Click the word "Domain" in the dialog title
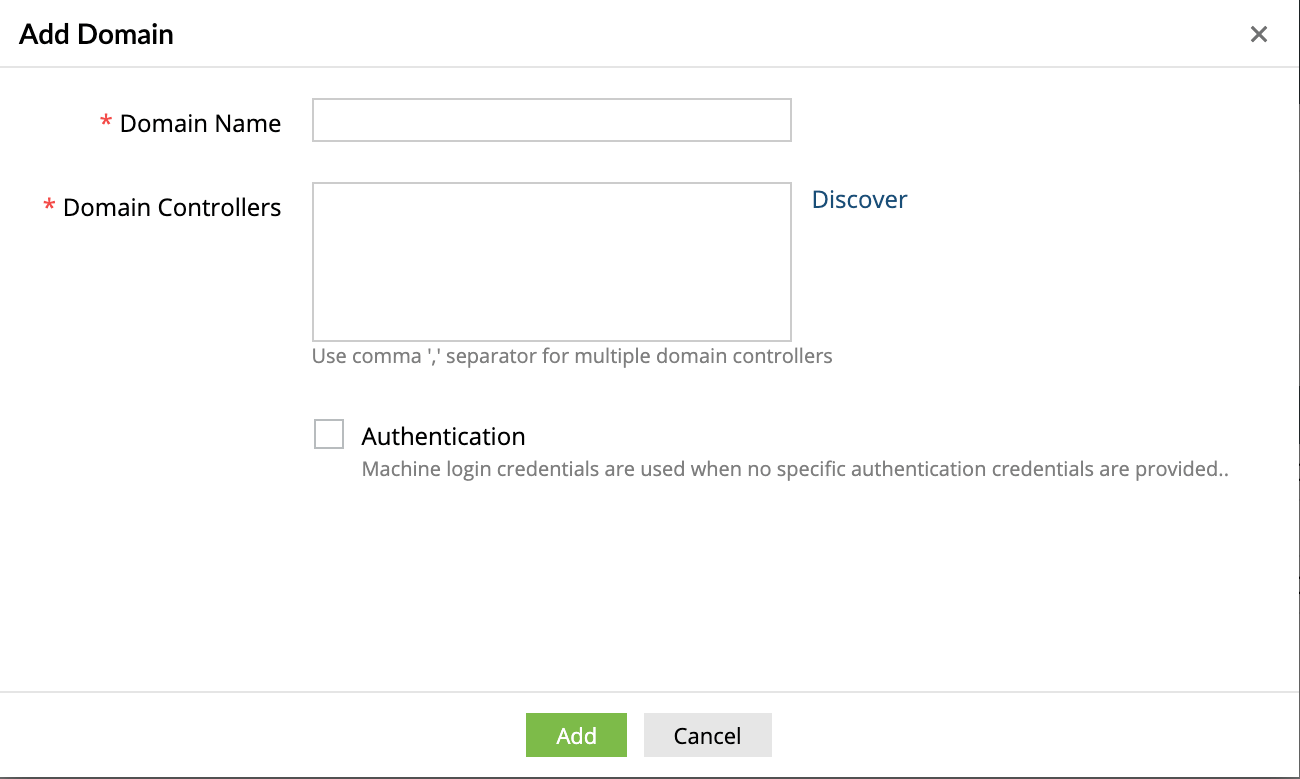Viewport: 1300px width, 779px height. coord(125,34)
